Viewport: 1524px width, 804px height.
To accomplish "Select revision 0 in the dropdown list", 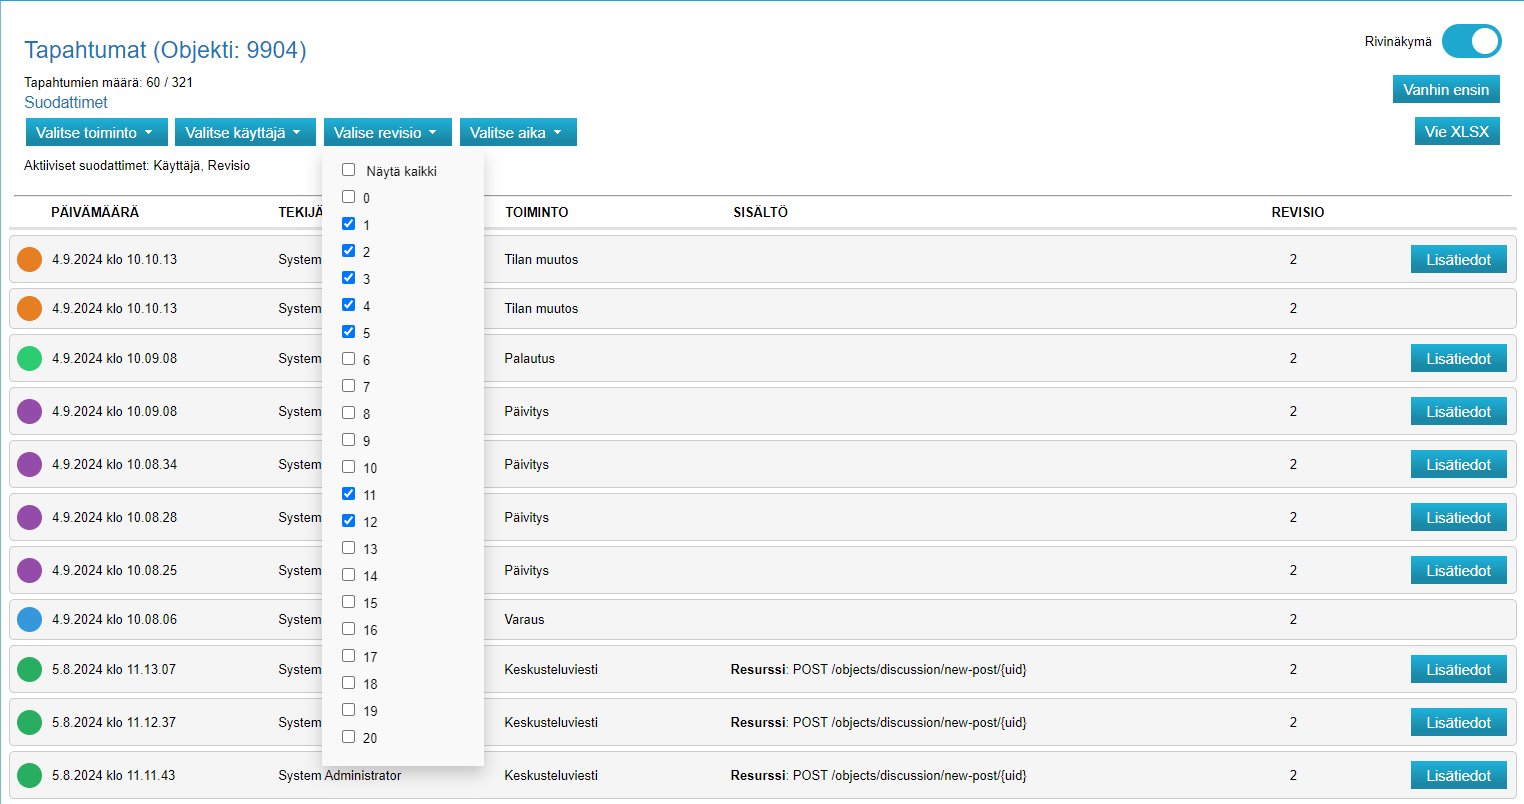I will pyautogui.click(x=349, y=197).
